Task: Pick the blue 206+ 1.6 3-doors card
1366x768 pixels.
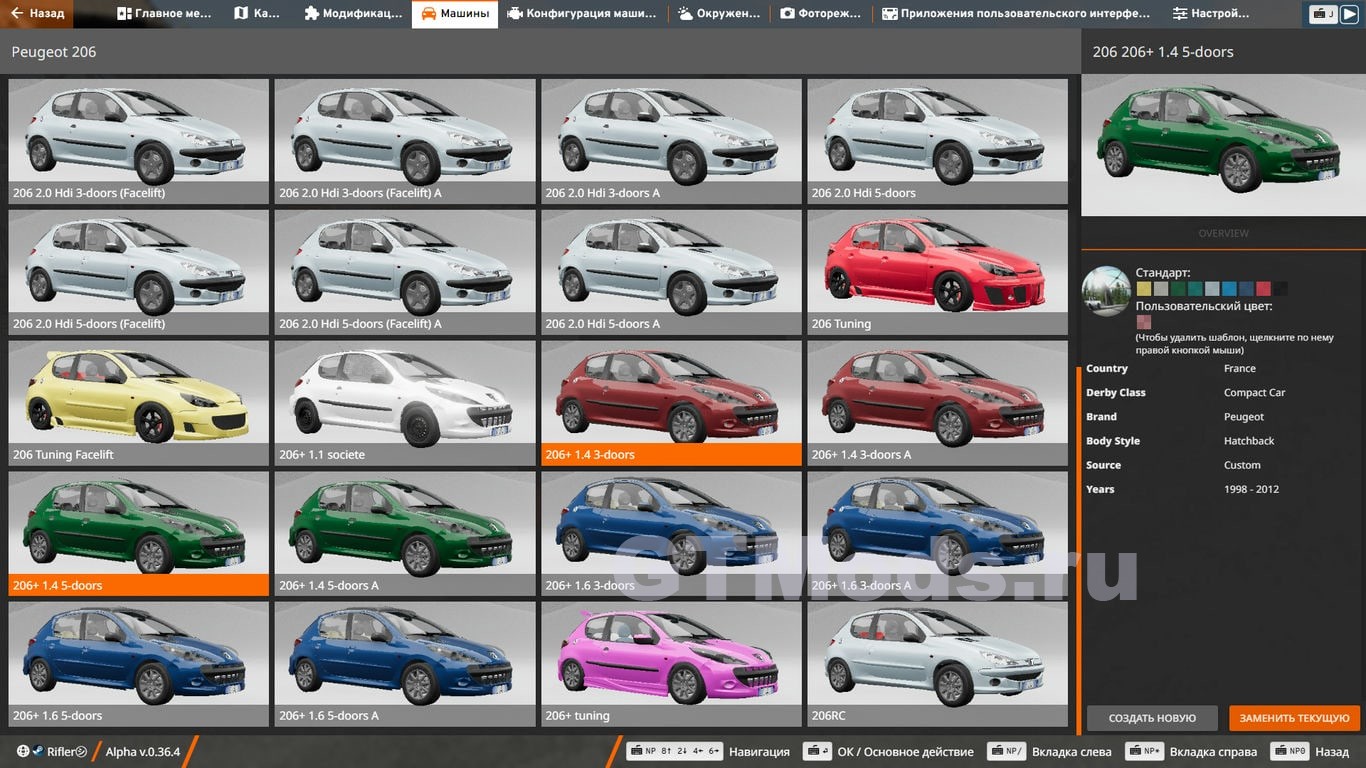Action: click(x=671, y=534)
